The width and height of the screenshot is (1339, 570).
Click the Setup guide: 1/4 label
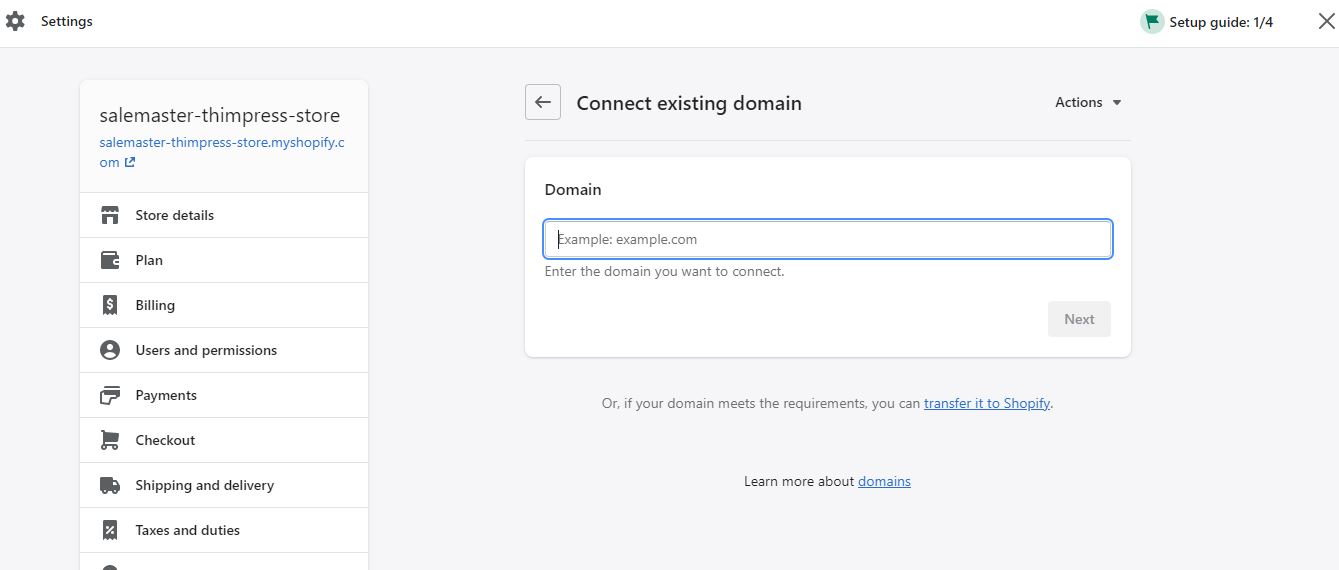coord(1221,22)
